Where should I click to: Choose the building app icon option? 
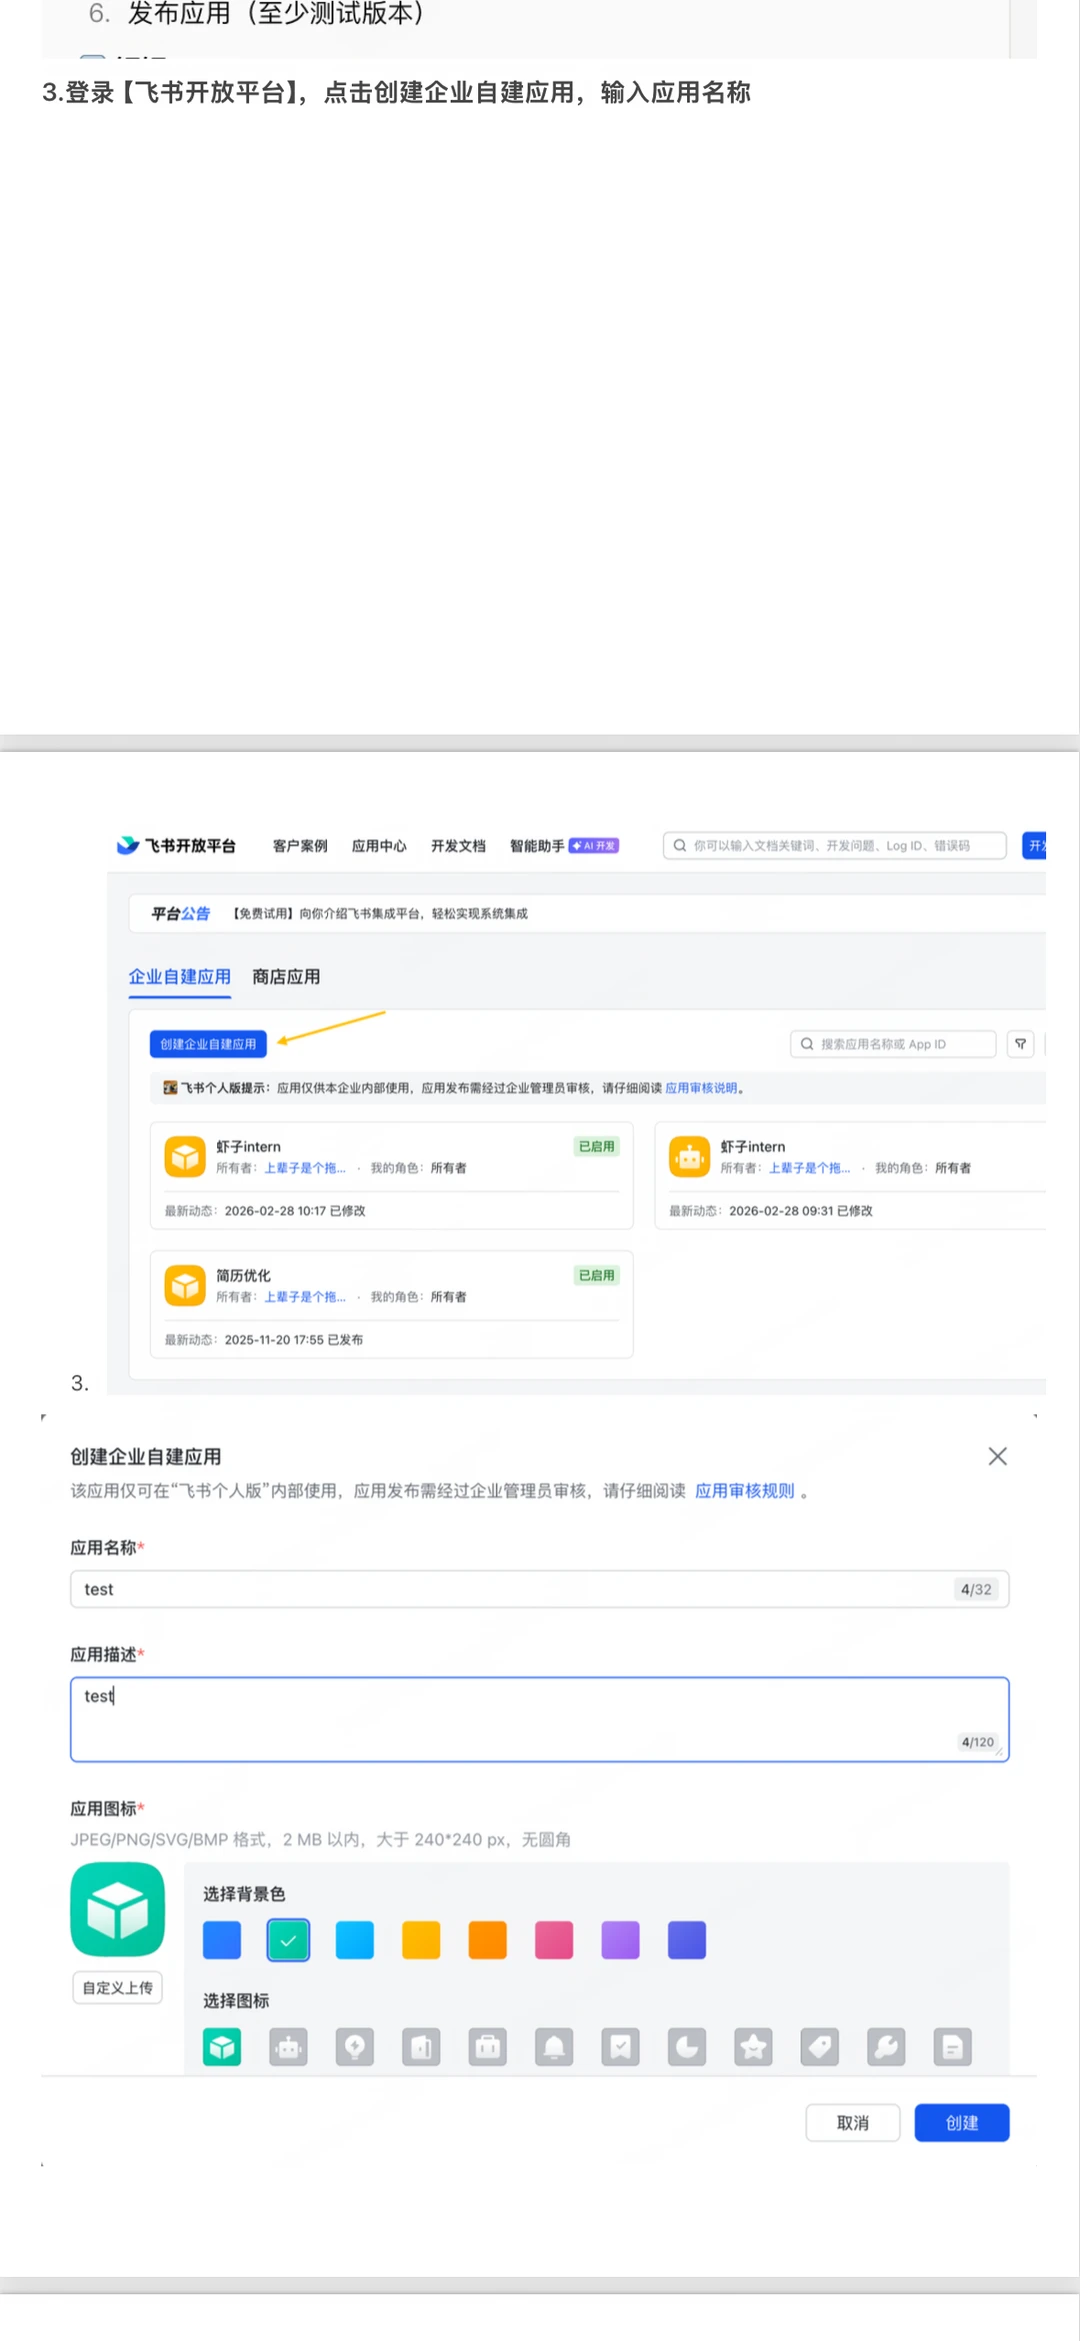(421, 2047)
